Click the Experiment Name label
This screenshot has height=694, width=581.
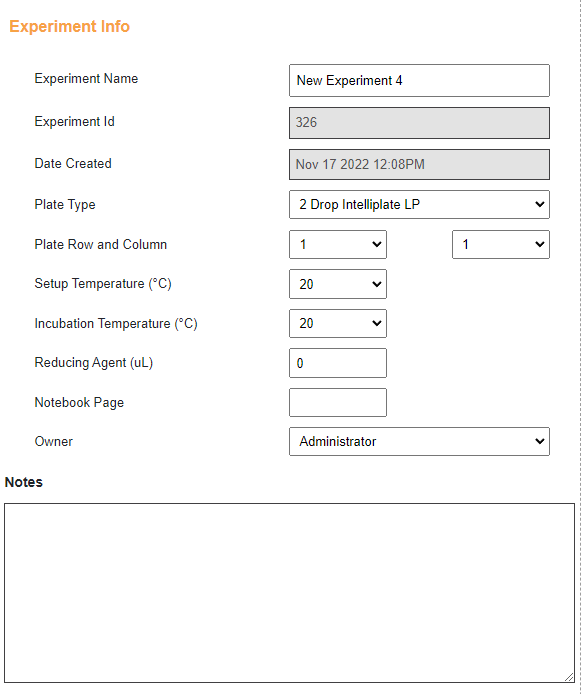pyautogui.click(x=86, y=78)
